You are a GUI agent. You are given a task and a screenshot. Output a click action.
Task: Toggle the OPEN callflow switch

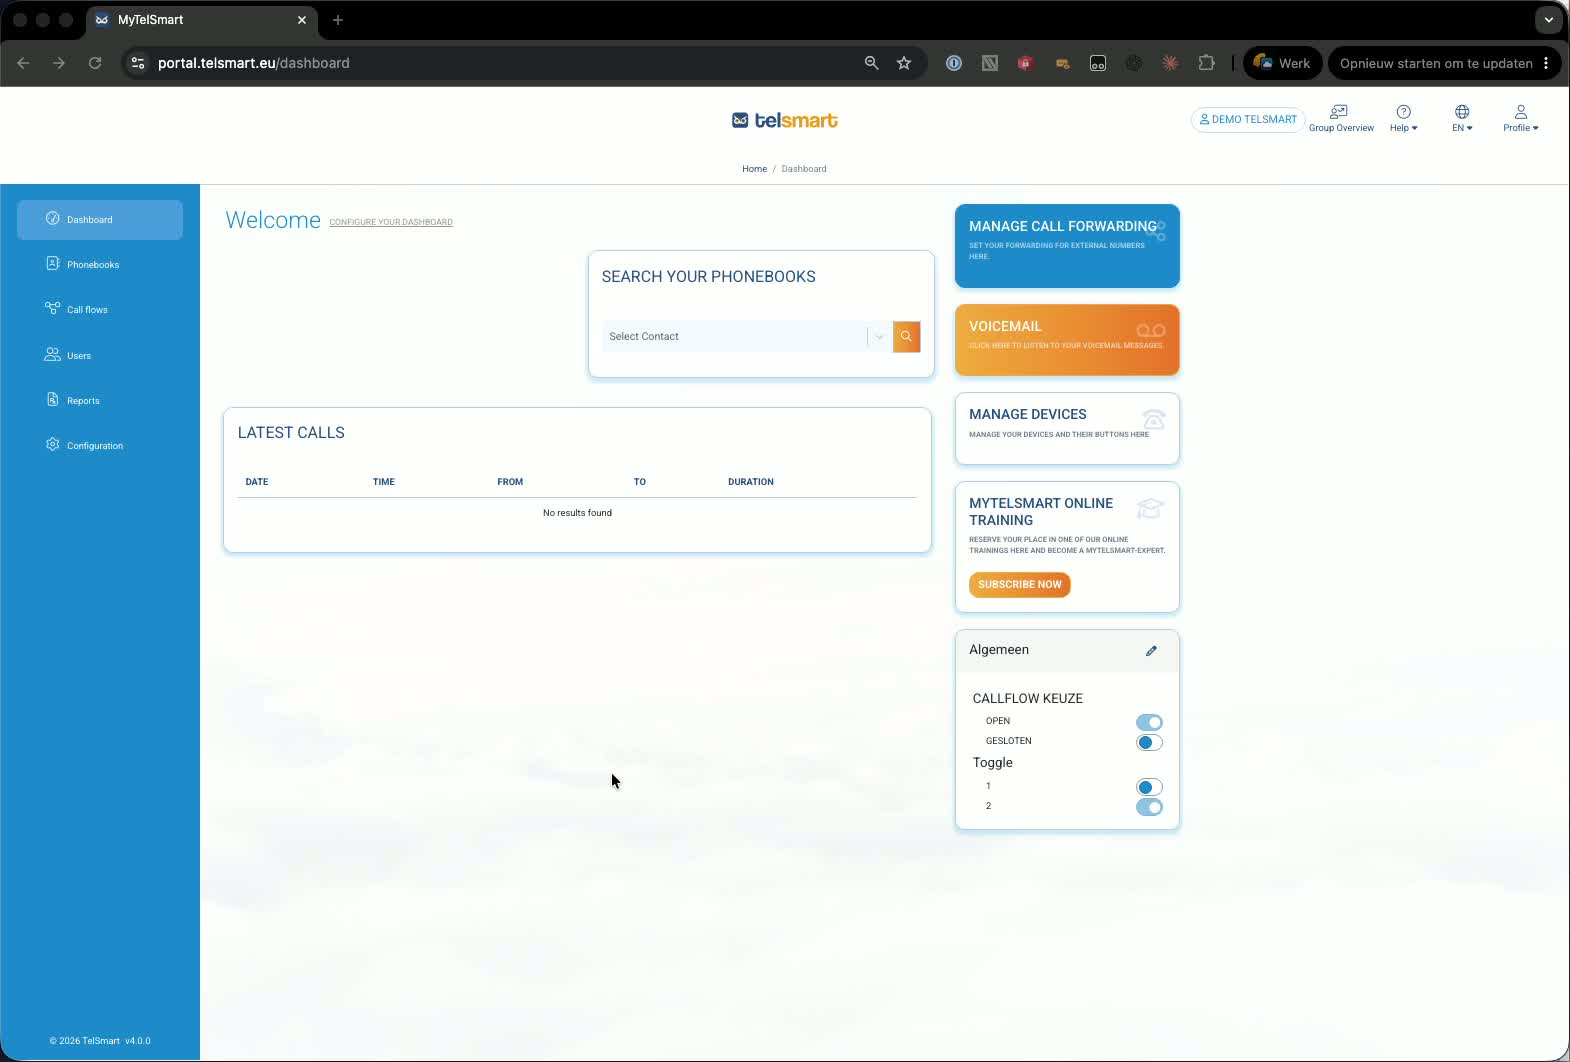(x=1149, y=722)
